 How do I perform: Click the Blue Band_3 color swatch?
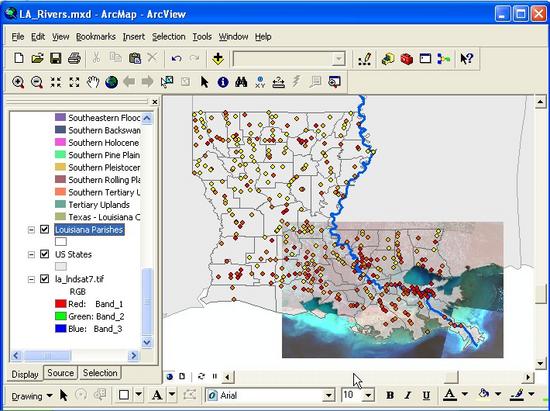click(61, 329)
